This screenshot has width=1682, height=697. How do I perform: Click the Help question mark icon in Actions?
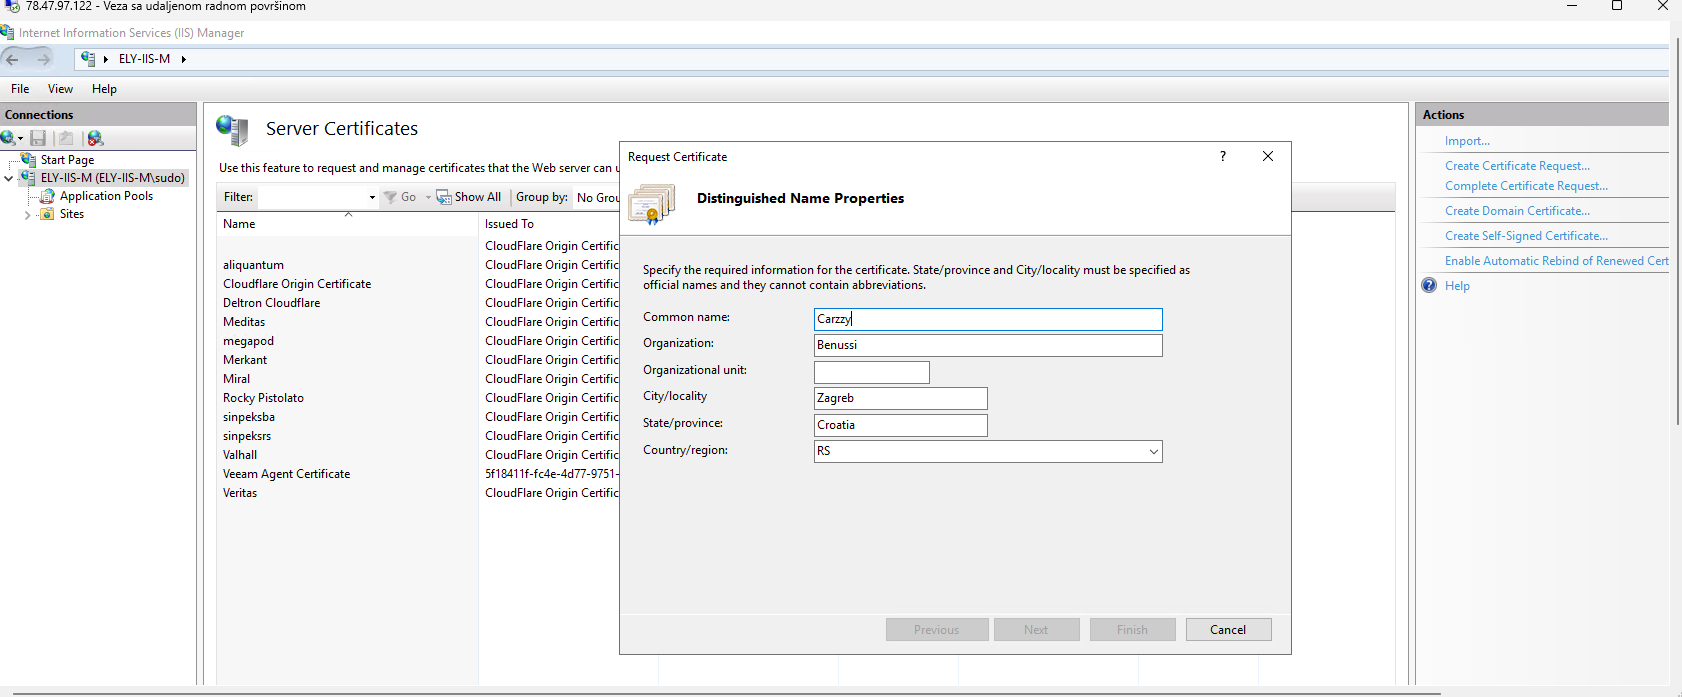(x=1429, y=286)
